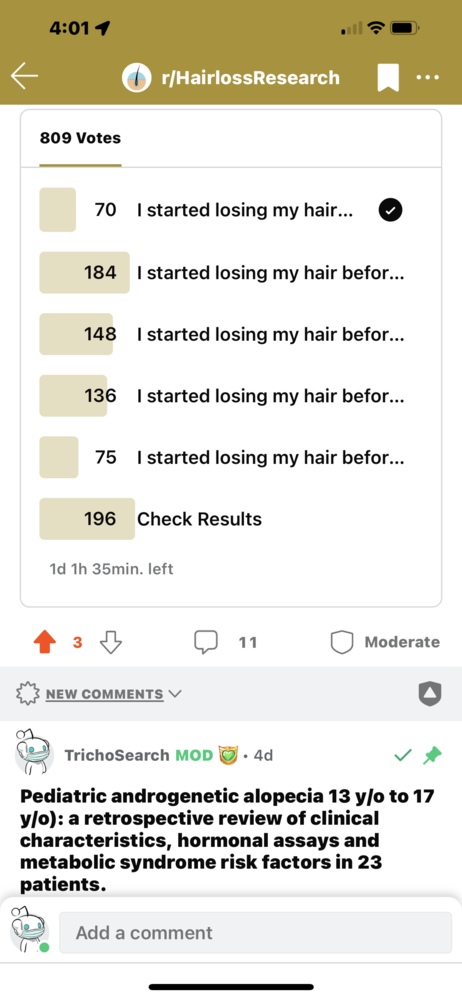Screen dimensions: 462x1000
Task: Select the checked poll option with 70 votes
Action: point(231,210)
